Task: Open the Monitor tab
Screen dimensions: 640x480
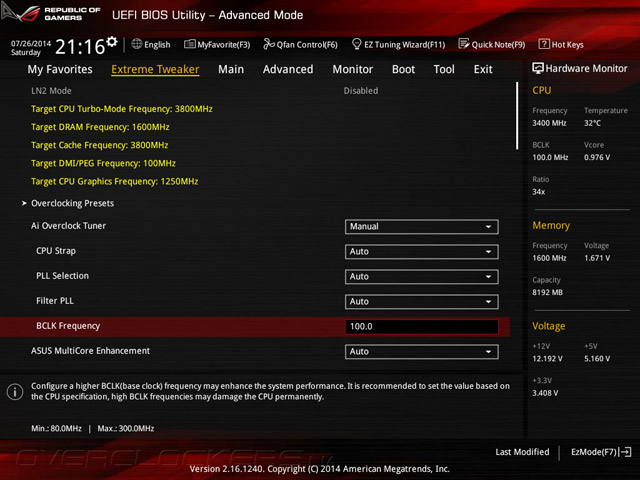Action: click(353, 69)
